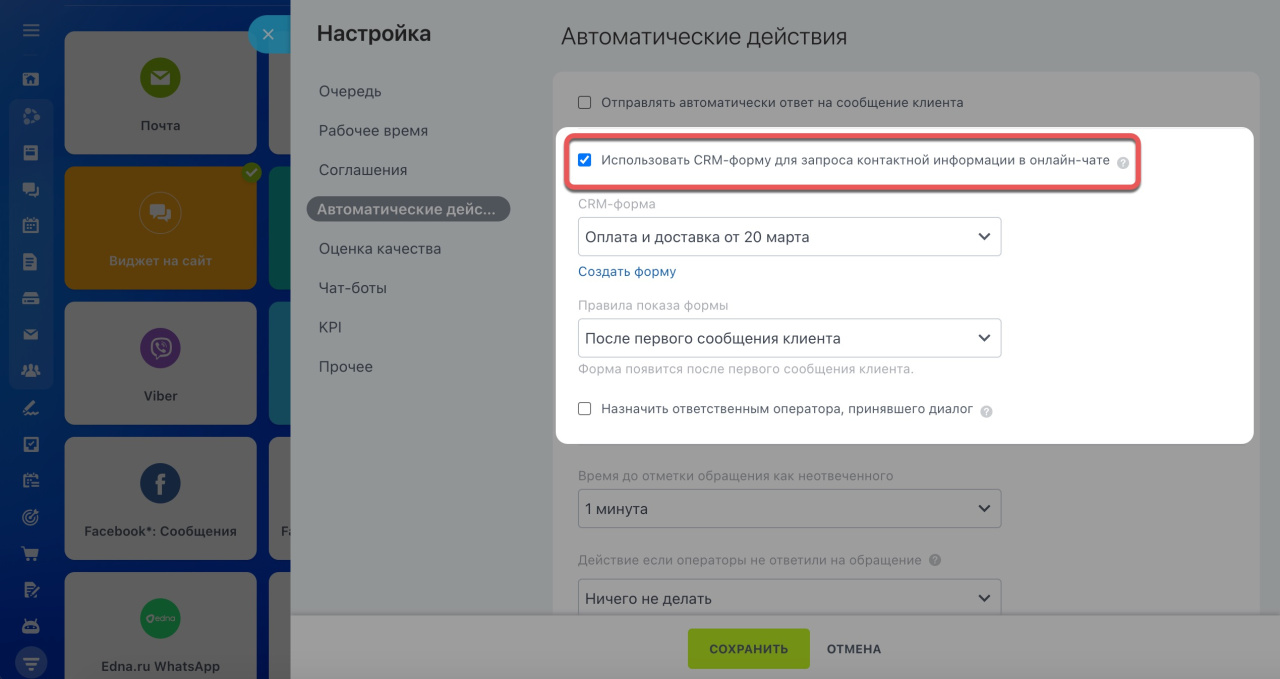Image resolution: width=1280 pixels, height=679 pixels.
Task: Open the funnel icon at sidebar bottom
Action: point(31,662)
